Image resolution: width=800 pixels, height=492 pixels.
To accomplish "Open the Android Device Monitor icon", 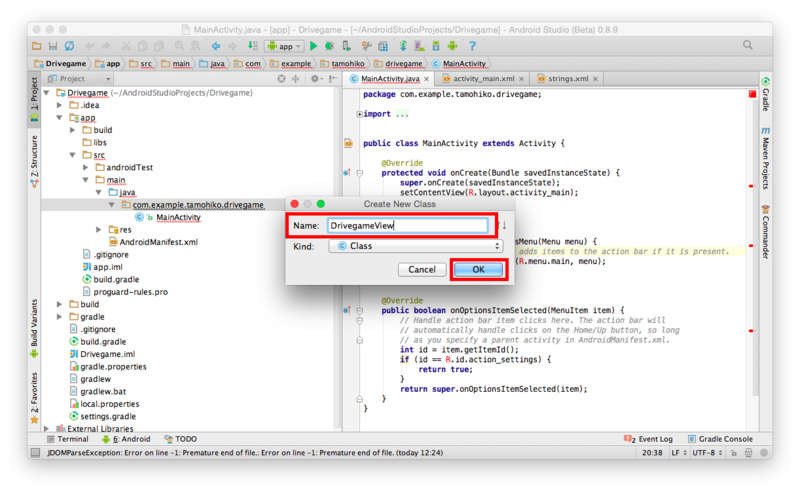I will tap(452, 46).
